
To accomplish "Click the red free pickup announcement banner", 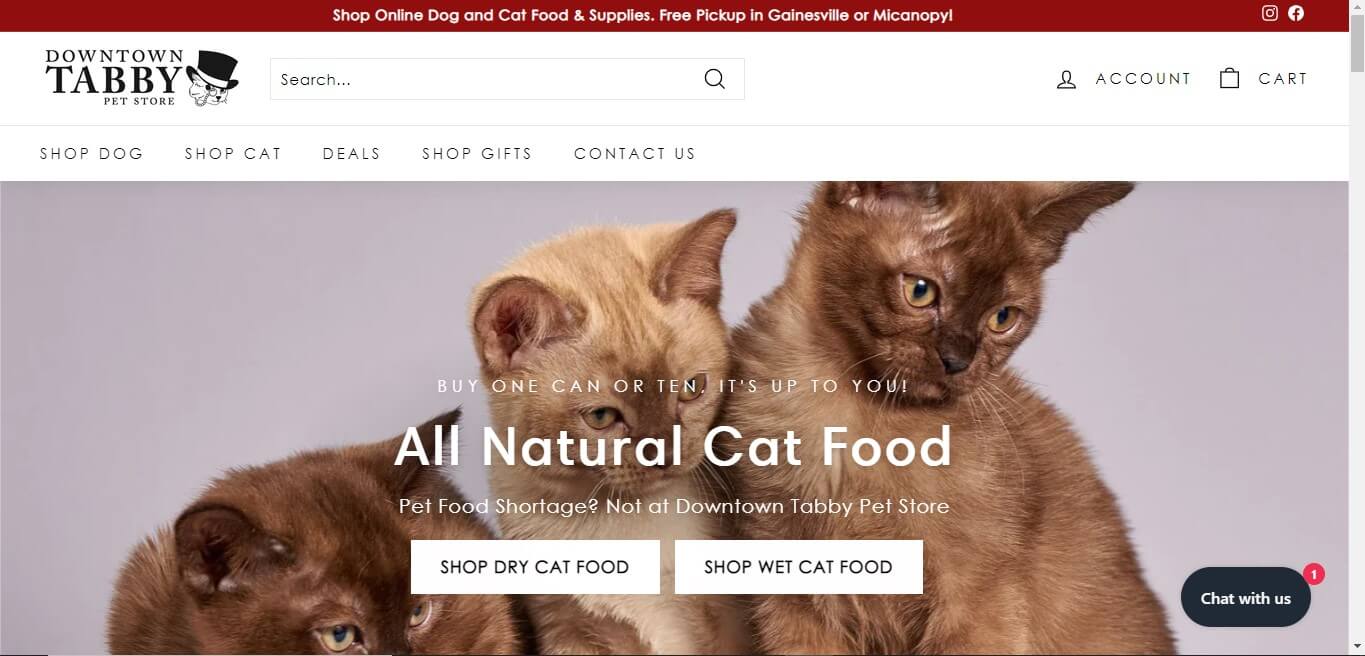I will pos(642,16).
